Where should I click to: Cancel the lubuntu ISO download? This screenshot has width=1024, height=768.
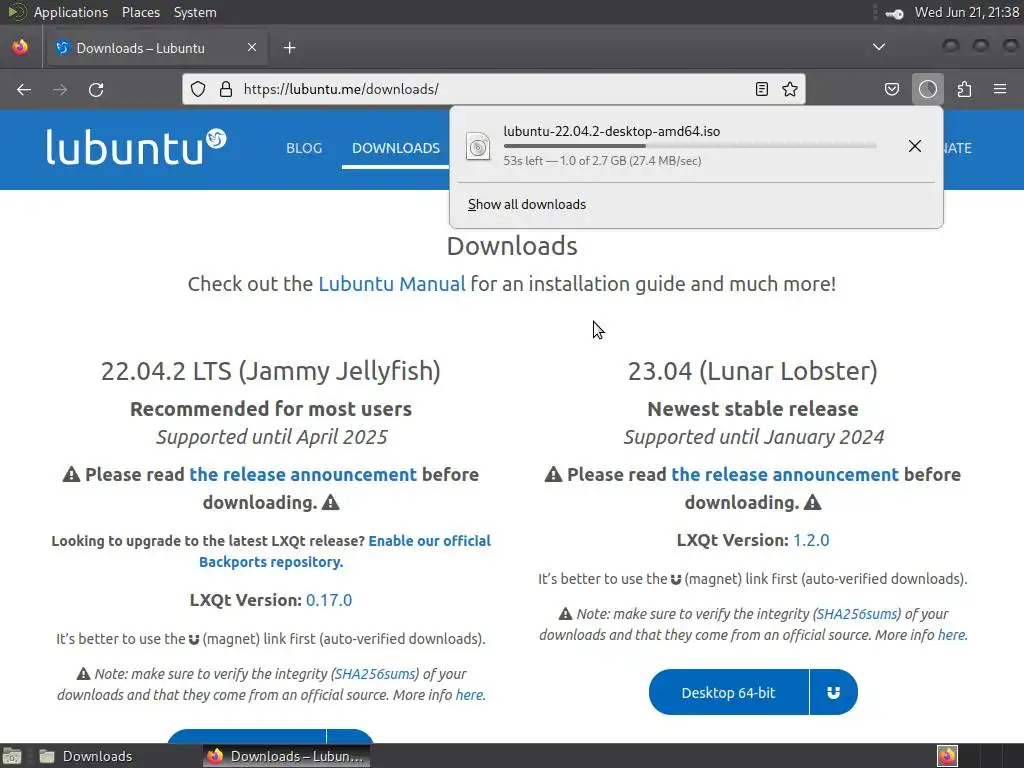(915, 146)
